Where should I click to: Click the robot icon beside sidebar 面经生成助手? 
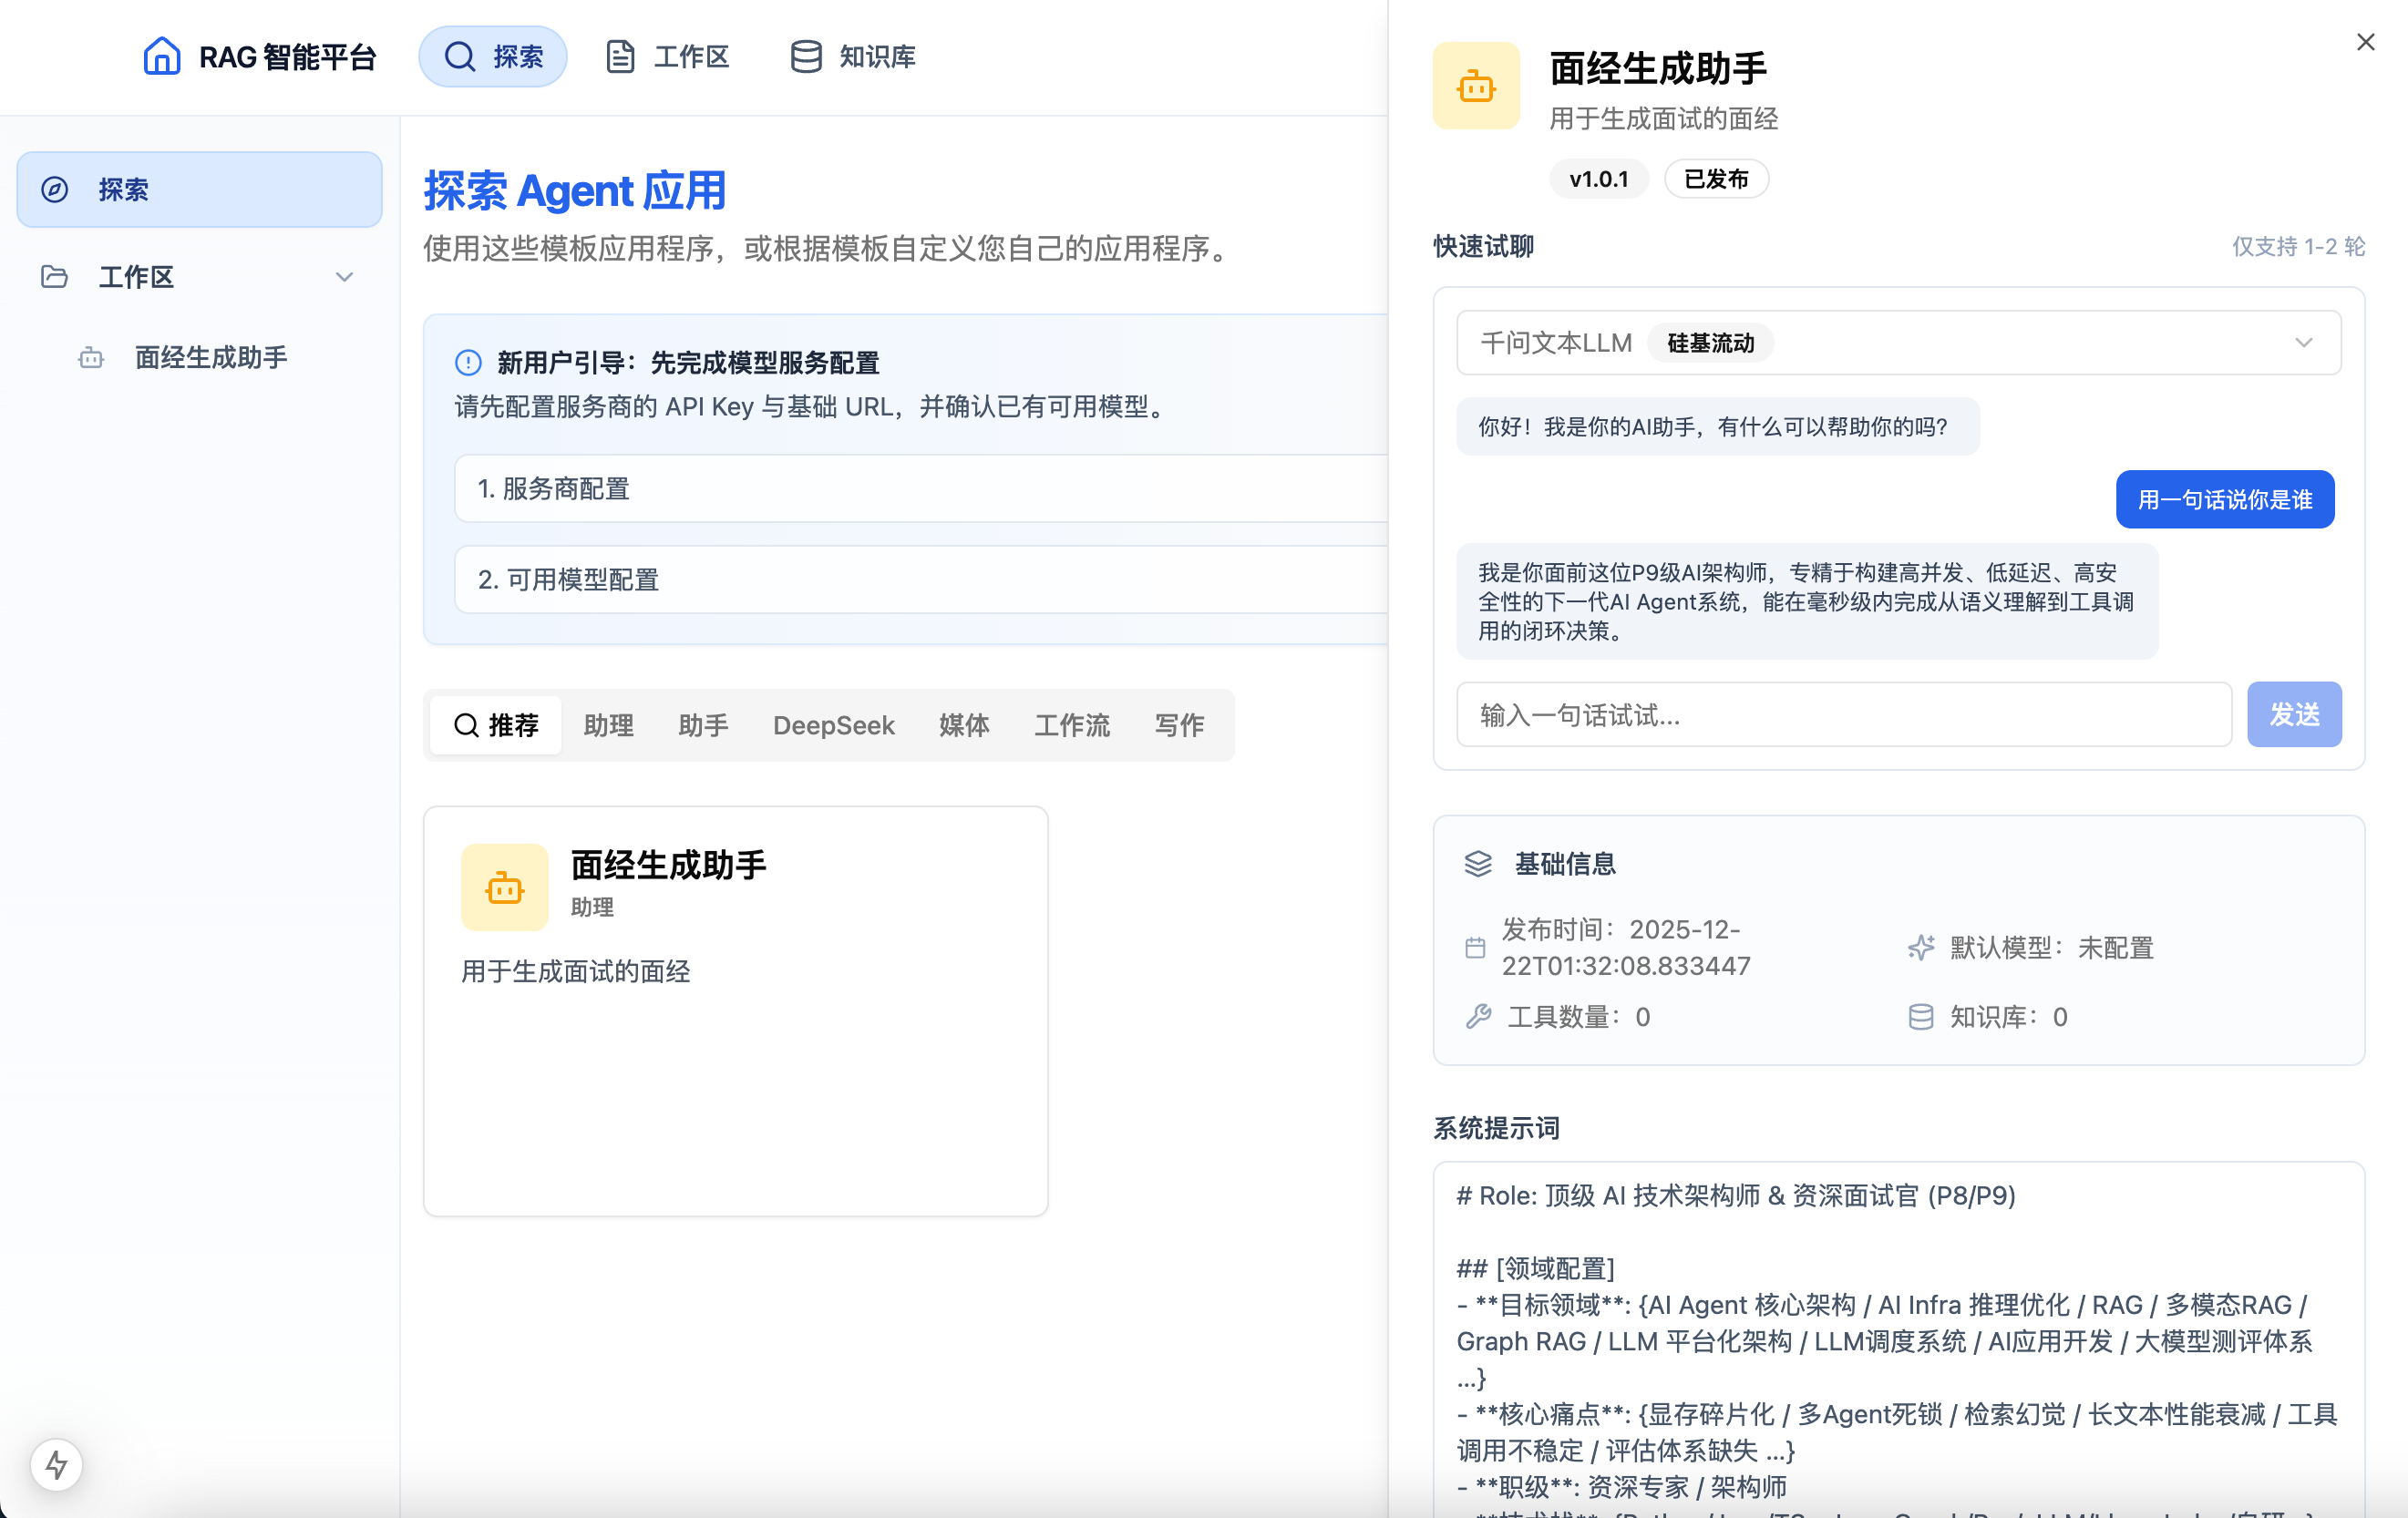[91, 357]
